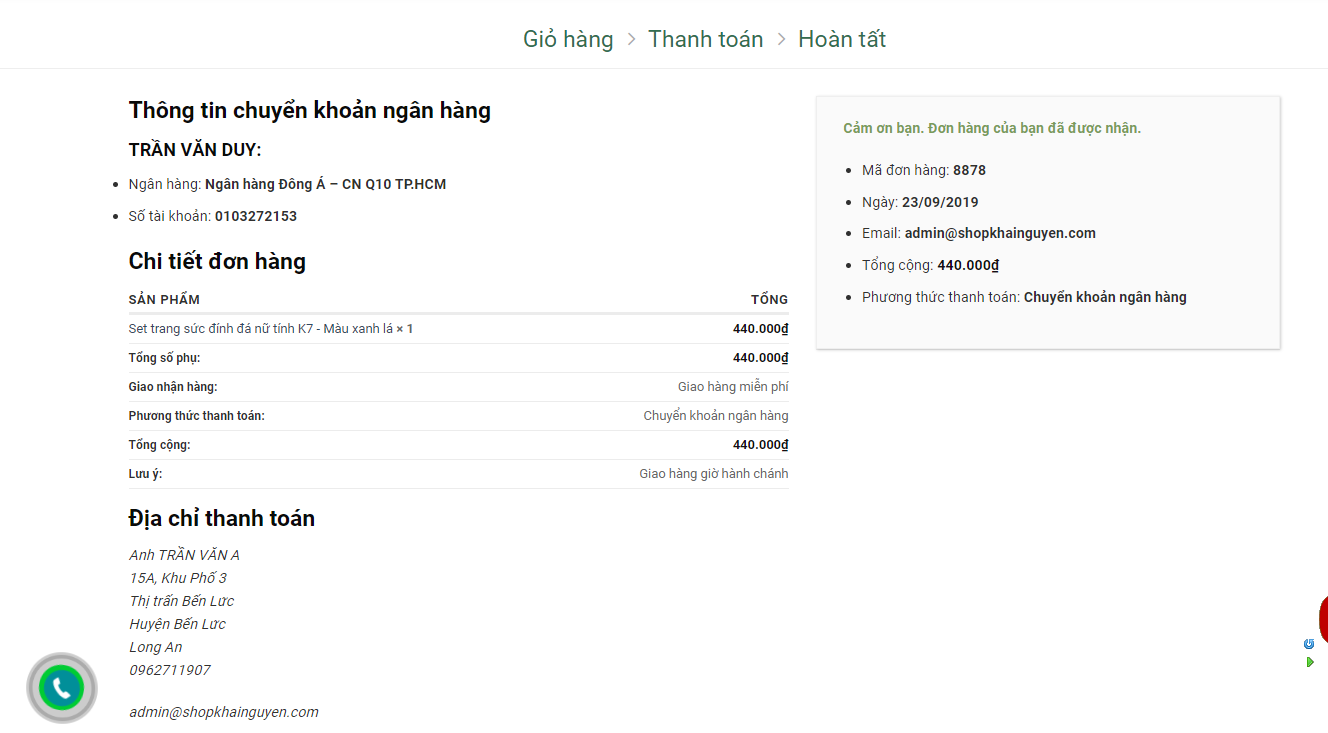This screenshot has height=733, width=1328.
Task: Click the order date 23/09/2019
Action: [940, 202]
